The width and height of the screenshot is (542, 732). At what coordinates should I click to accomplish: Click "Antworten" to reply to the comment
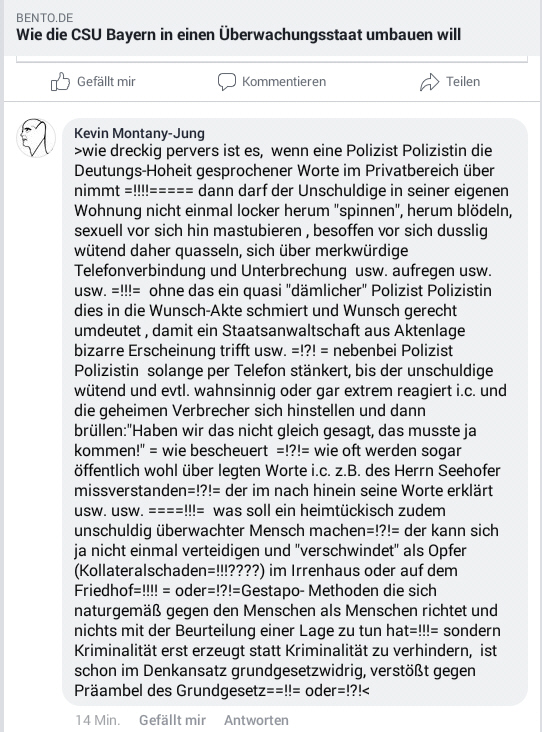(x=256, y=720)
